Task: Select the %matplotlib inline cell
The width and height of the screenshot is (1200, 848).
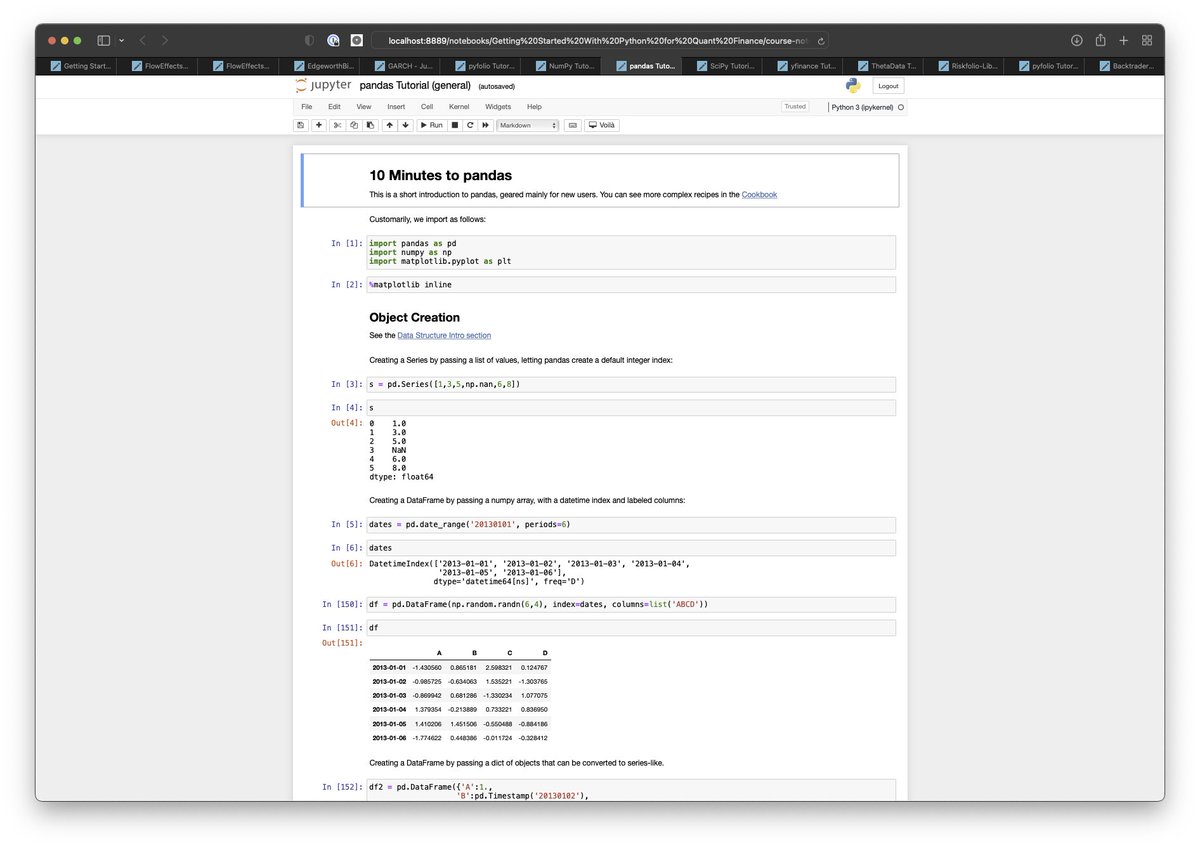Action: (631, 284)
